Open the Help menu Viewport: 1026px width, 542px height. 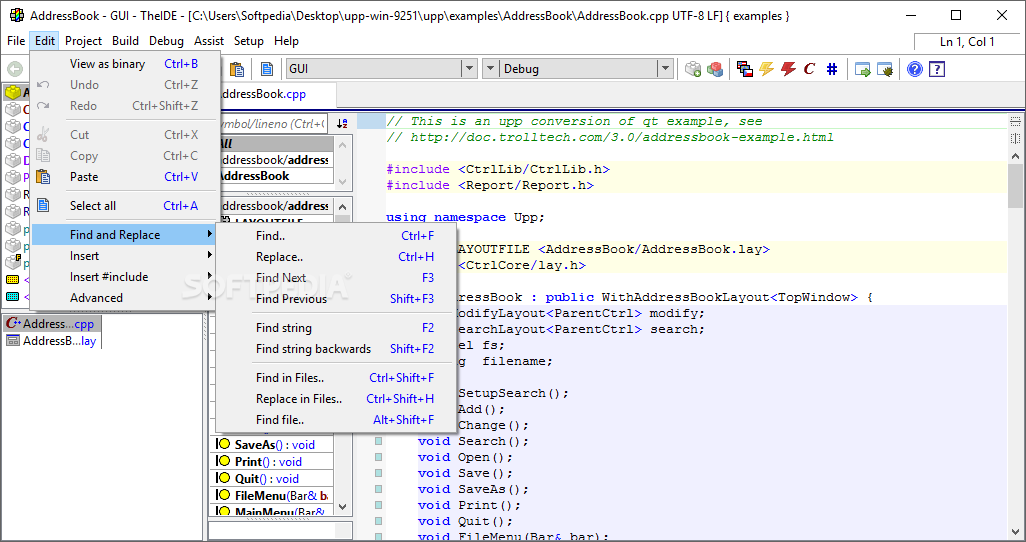tap(286, 41)
